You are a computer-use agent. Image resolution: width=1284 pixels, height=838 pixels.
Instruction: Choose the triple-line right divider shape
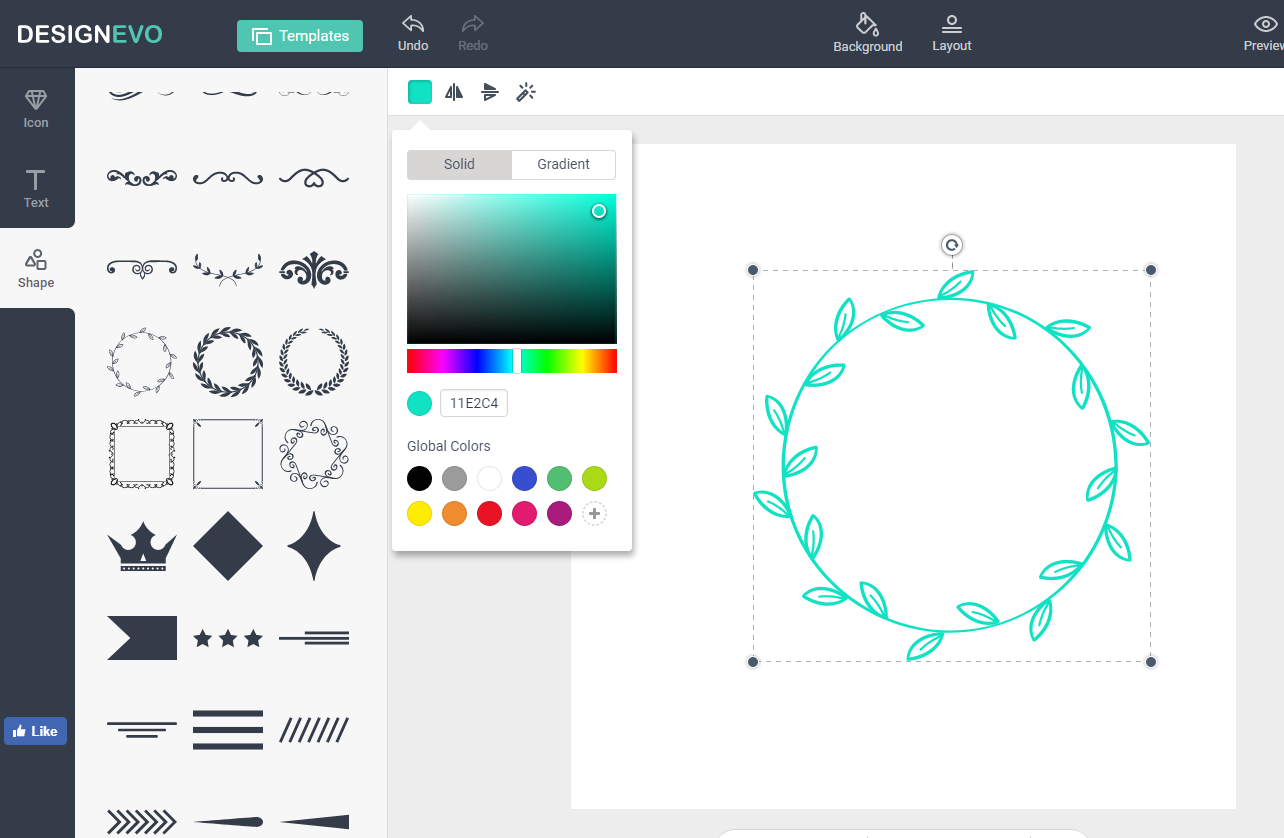pyautogui.click(x=314, y=638)
